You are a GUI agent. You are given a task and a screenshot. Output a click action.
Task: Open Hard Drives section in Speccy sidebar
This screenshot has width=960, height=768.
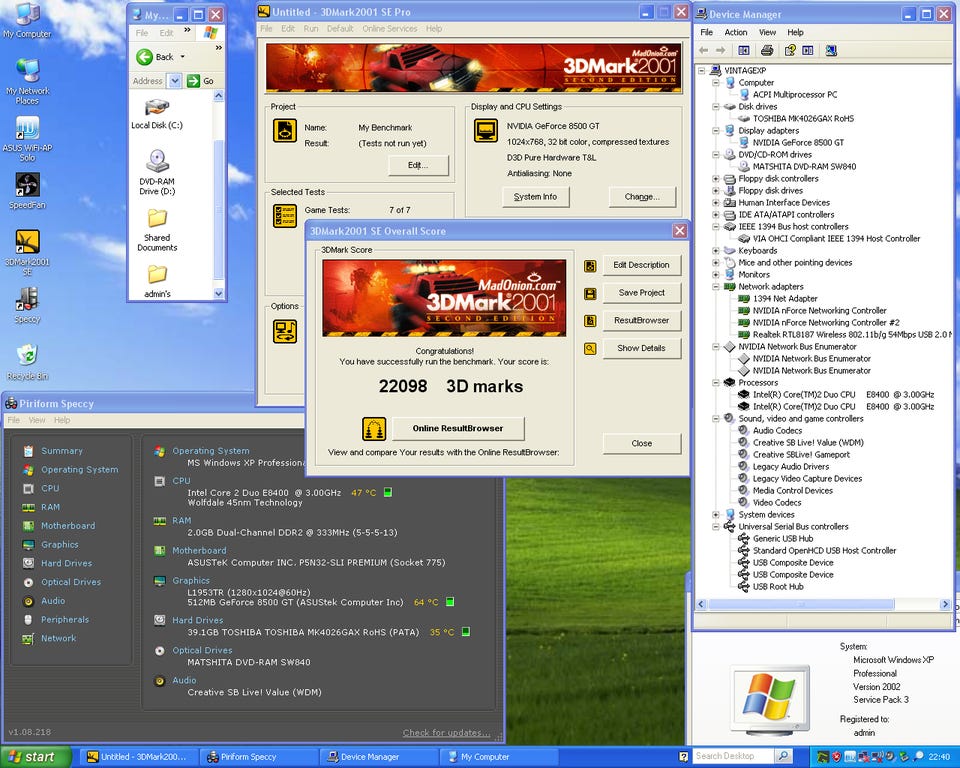[66, 563]
